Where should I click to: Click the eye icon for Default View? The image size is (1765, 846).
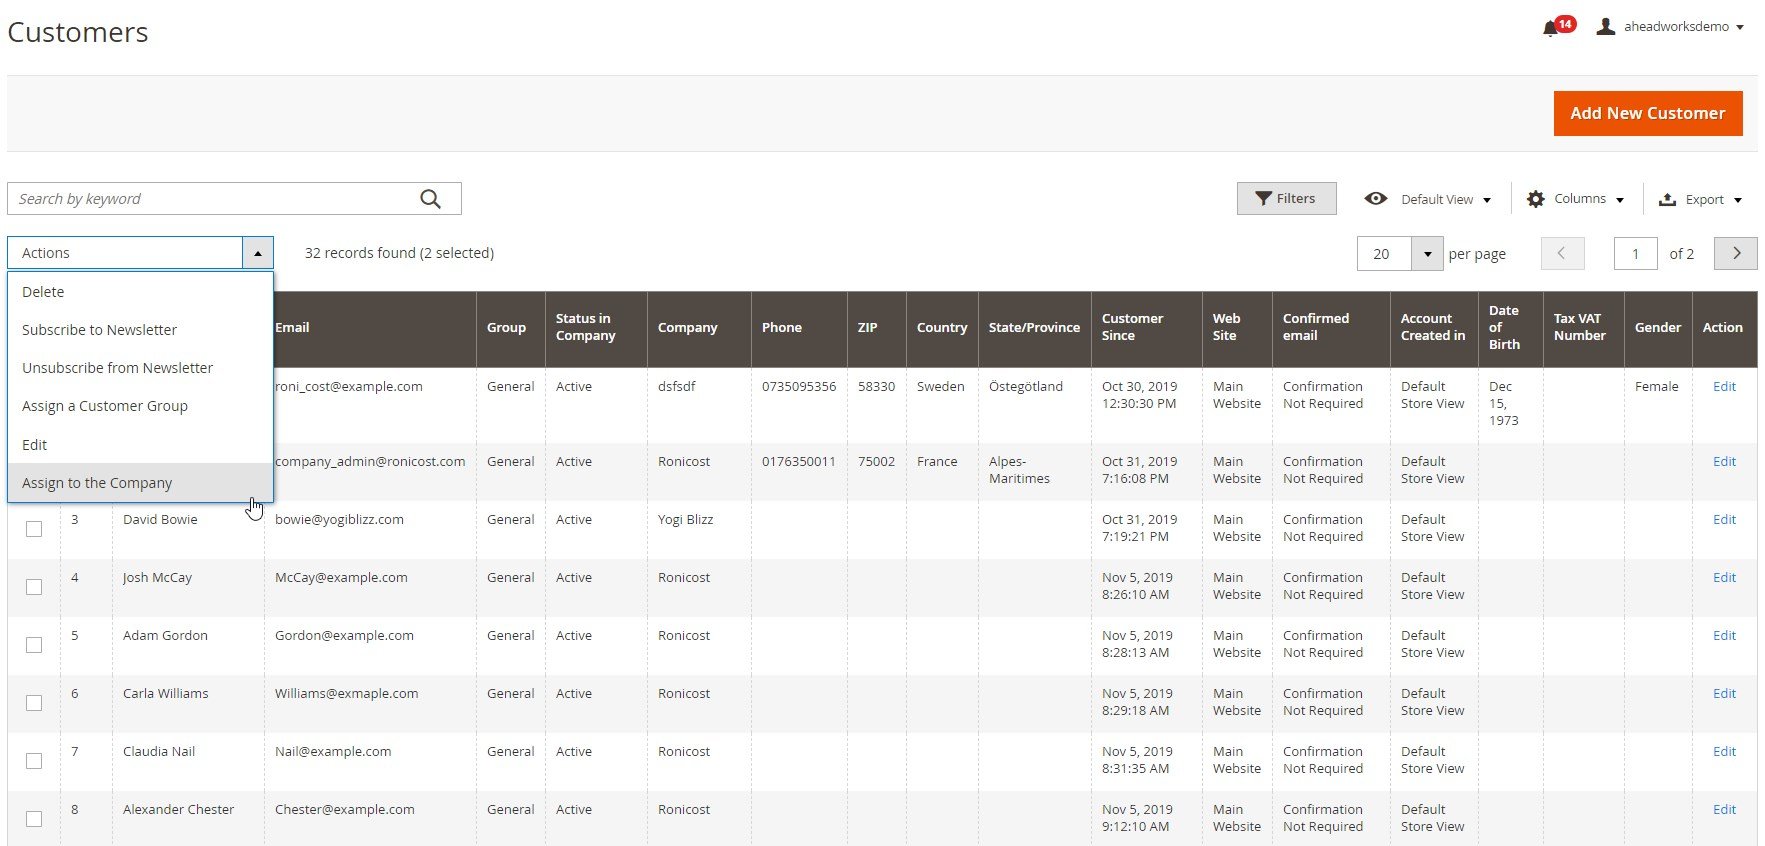1376,199
